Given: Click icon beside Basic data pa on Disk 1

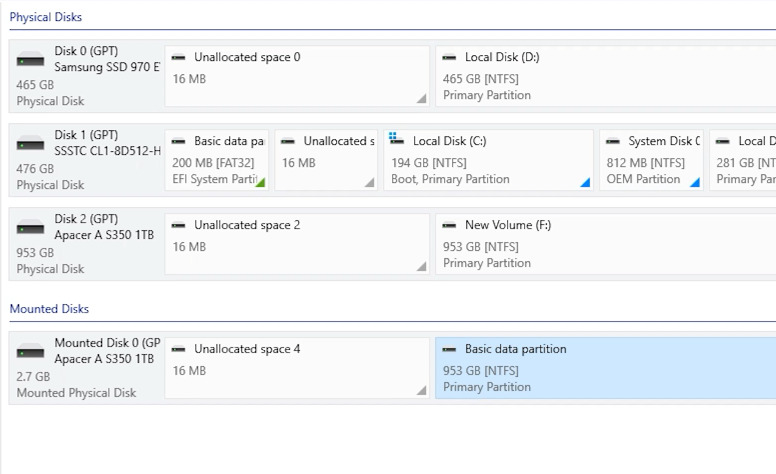Looking at the screenshot, I should tap(179, 142).
